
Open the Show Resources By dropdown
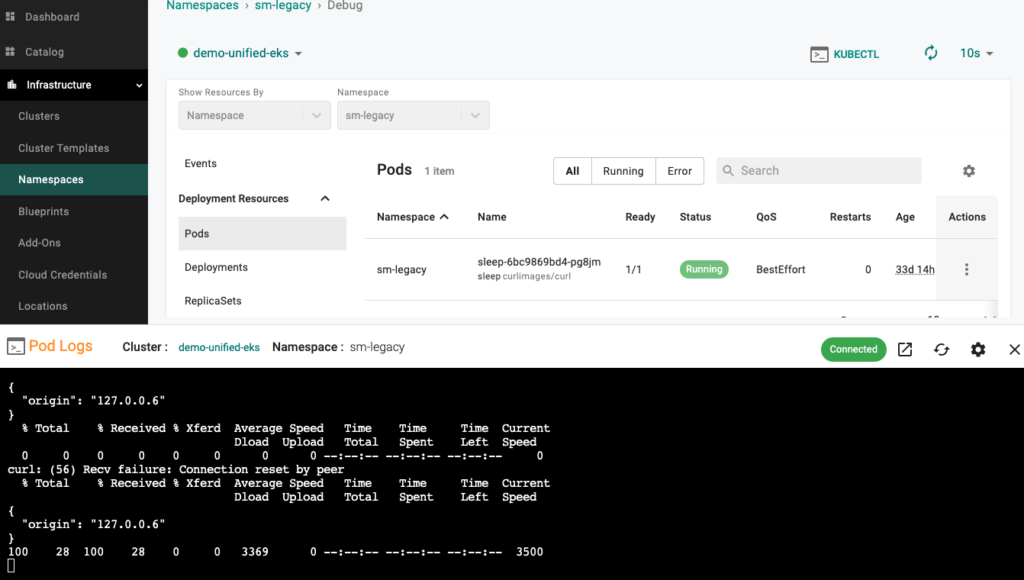click(254, 115)
